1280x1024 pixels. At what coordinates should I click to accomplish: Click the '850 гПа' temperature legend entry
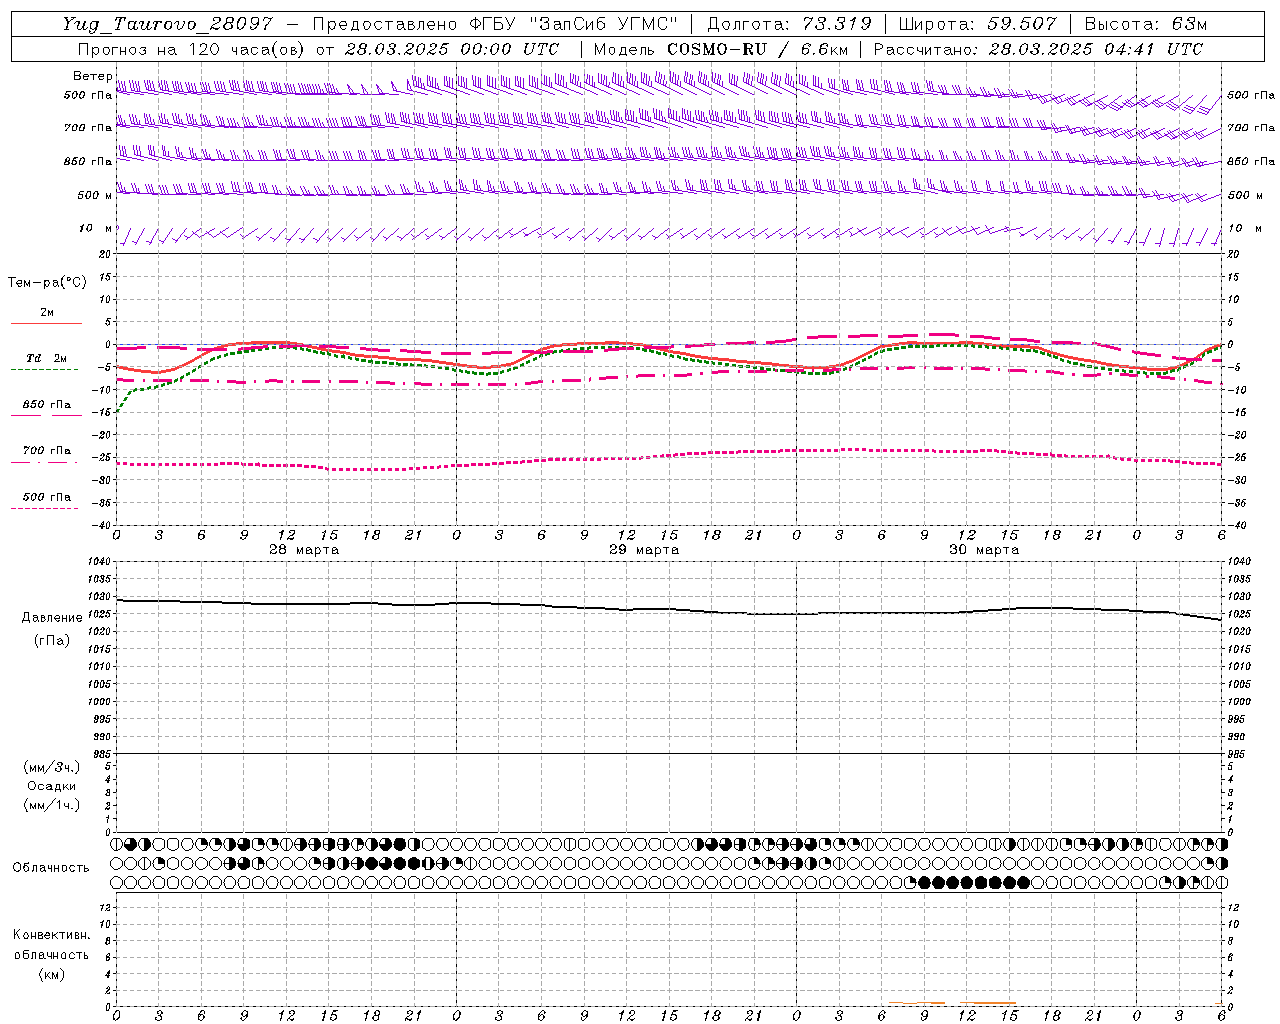(47, 405)
